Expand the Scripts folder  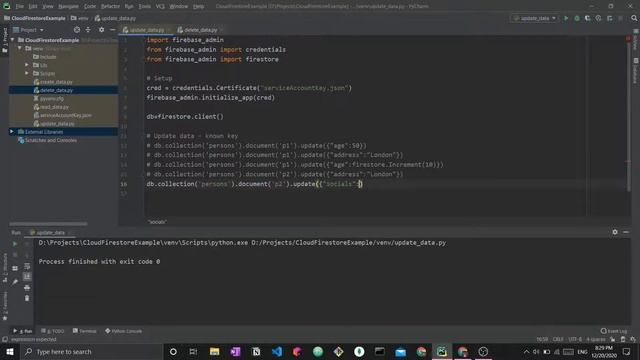point(27,73)
